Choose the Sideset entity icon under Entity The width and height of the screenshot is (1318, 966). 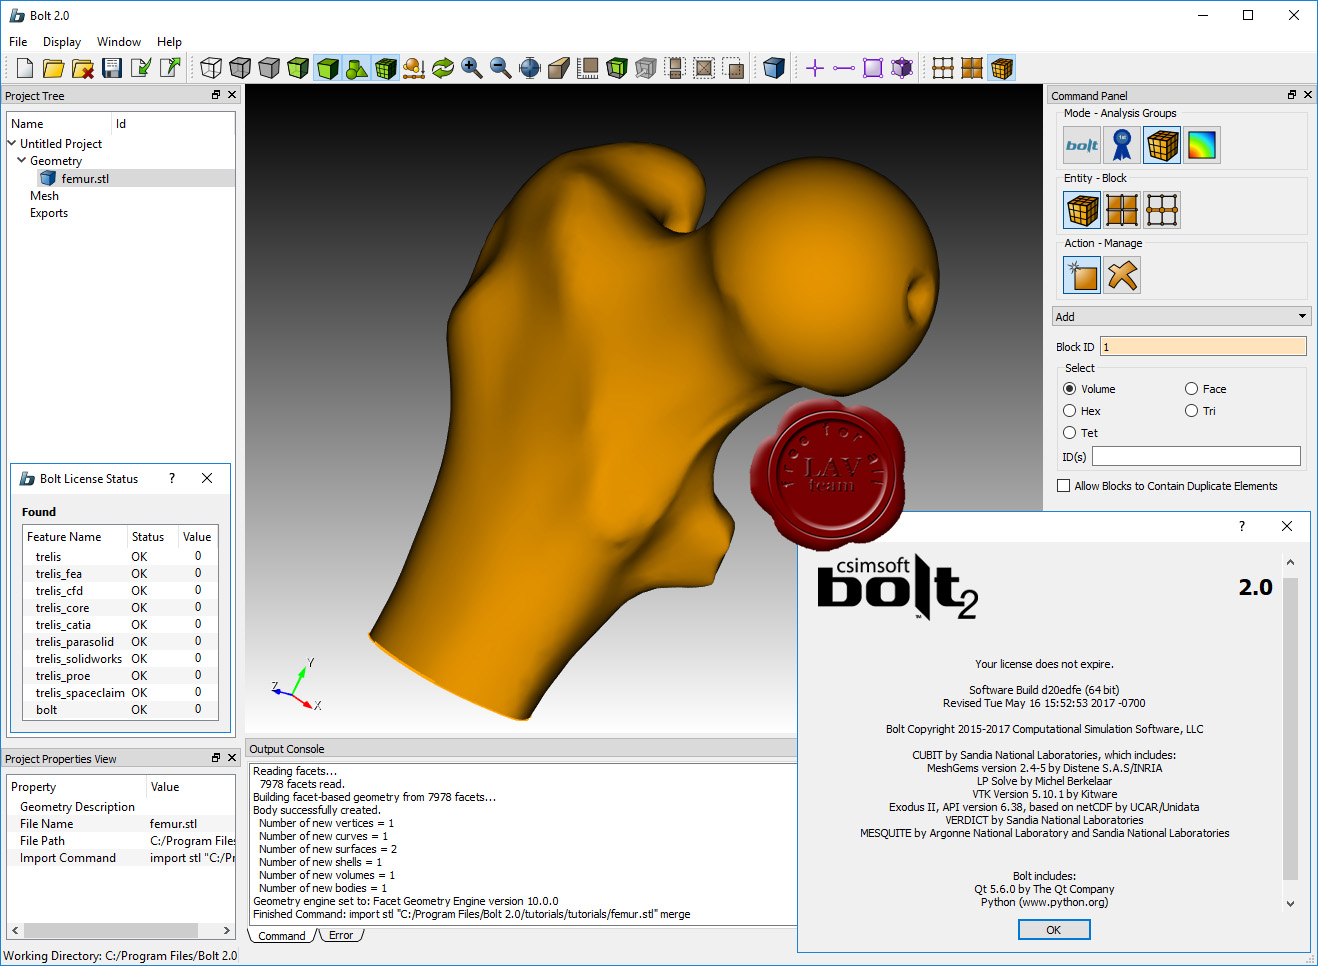[x=1122, y=210]
